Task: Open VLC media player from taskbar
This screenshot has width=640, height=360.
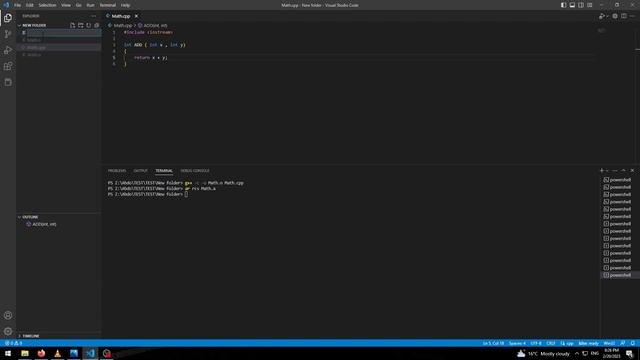Action: (x=58, y=353)
